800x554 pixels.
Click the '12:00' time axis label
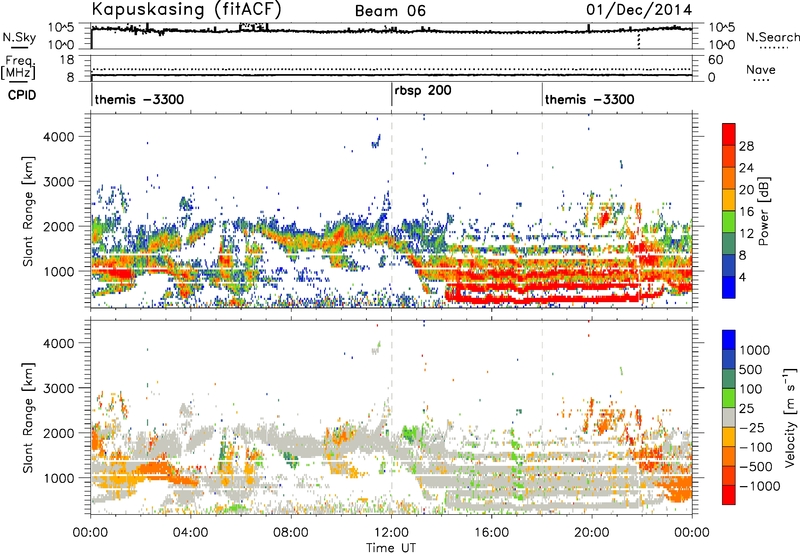coord(391,533)
